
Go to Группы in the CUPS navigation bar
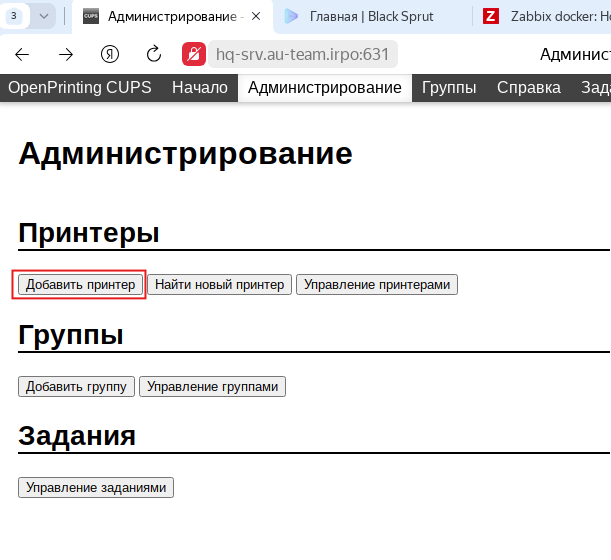click(448, 88)
